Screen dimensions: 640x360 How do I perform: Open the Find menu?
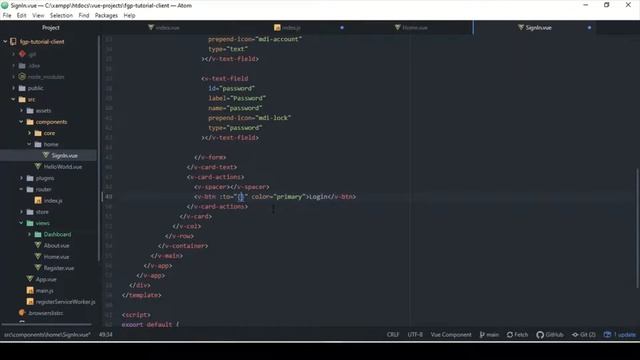click(x=84, y=16)
